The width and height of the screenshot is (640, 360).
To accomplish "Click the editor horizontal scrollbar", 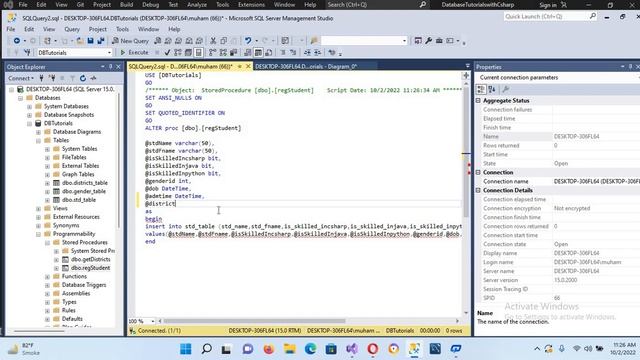I will 254,321.
